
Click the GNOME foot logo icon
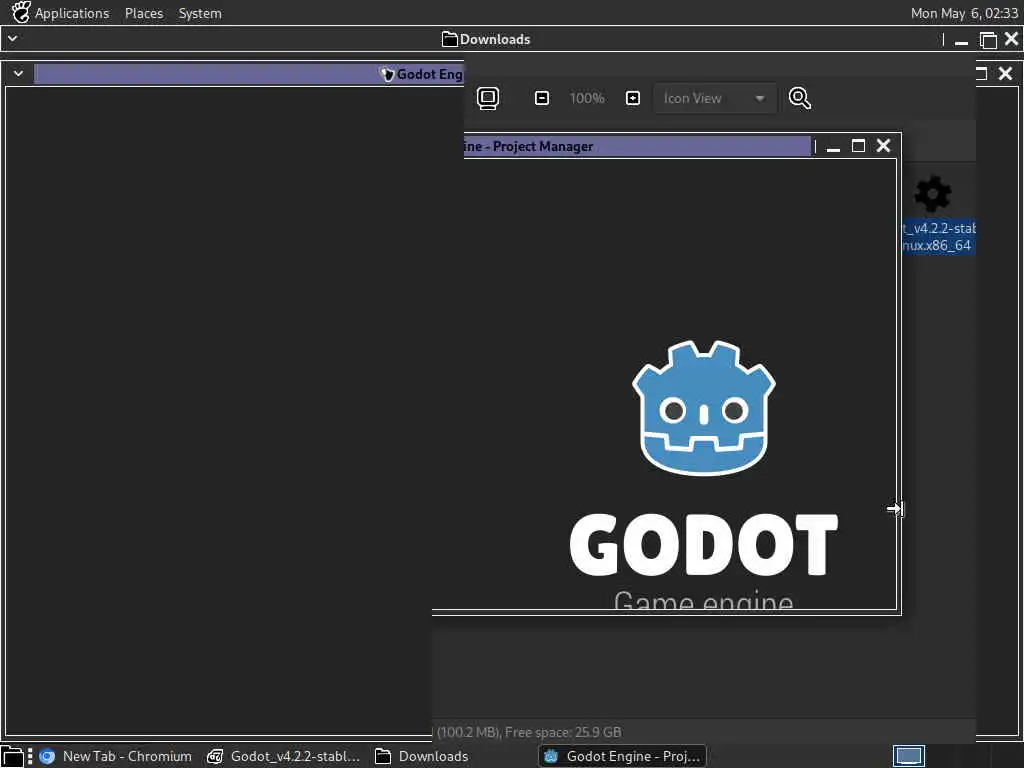click(x=21, y=12)
